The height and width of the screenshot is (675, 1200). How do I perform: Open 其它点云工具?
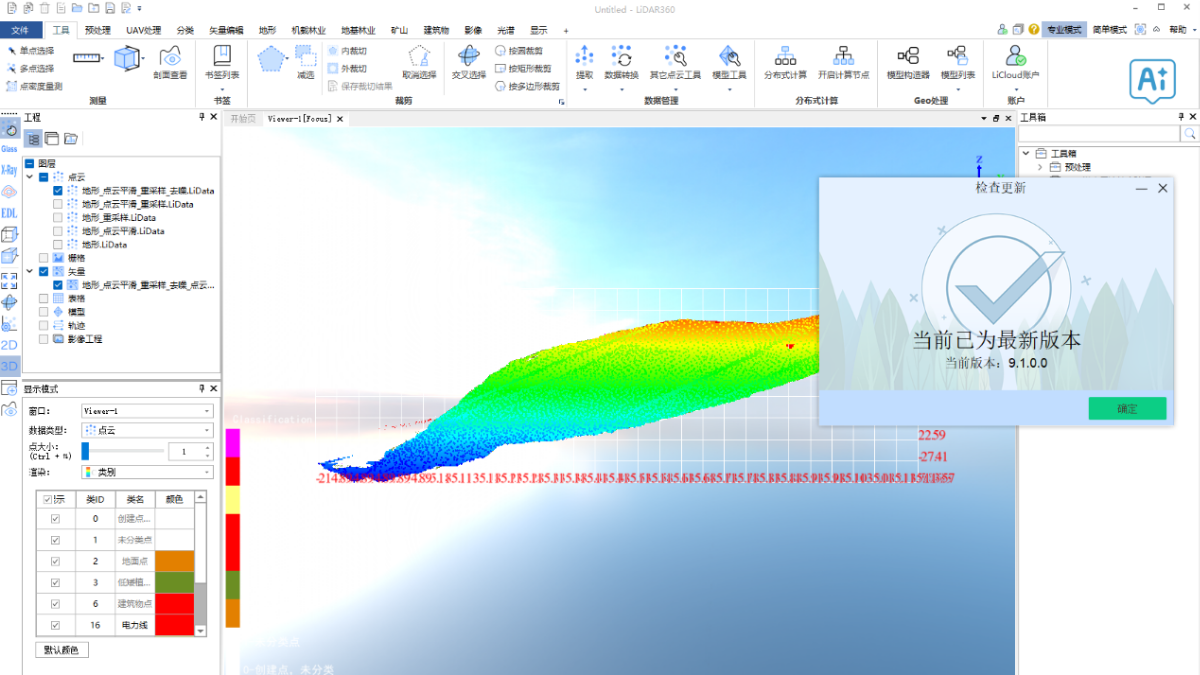coord(675,62)
